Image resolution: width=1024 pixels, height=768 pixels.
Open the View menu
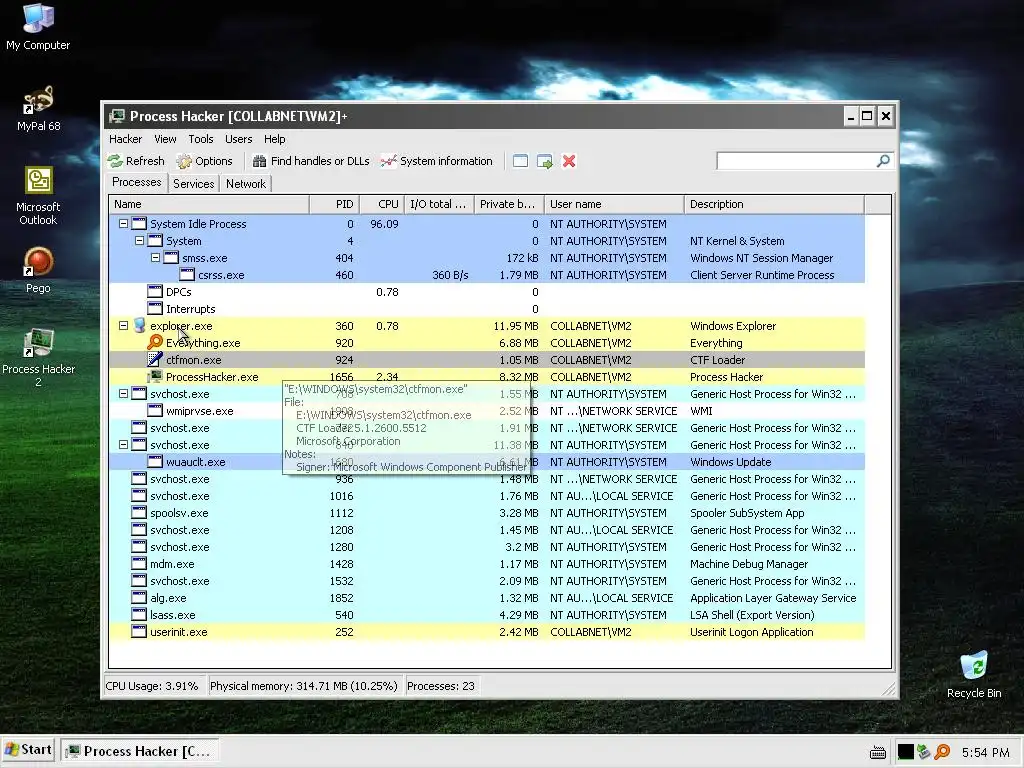tap(165, 139)
